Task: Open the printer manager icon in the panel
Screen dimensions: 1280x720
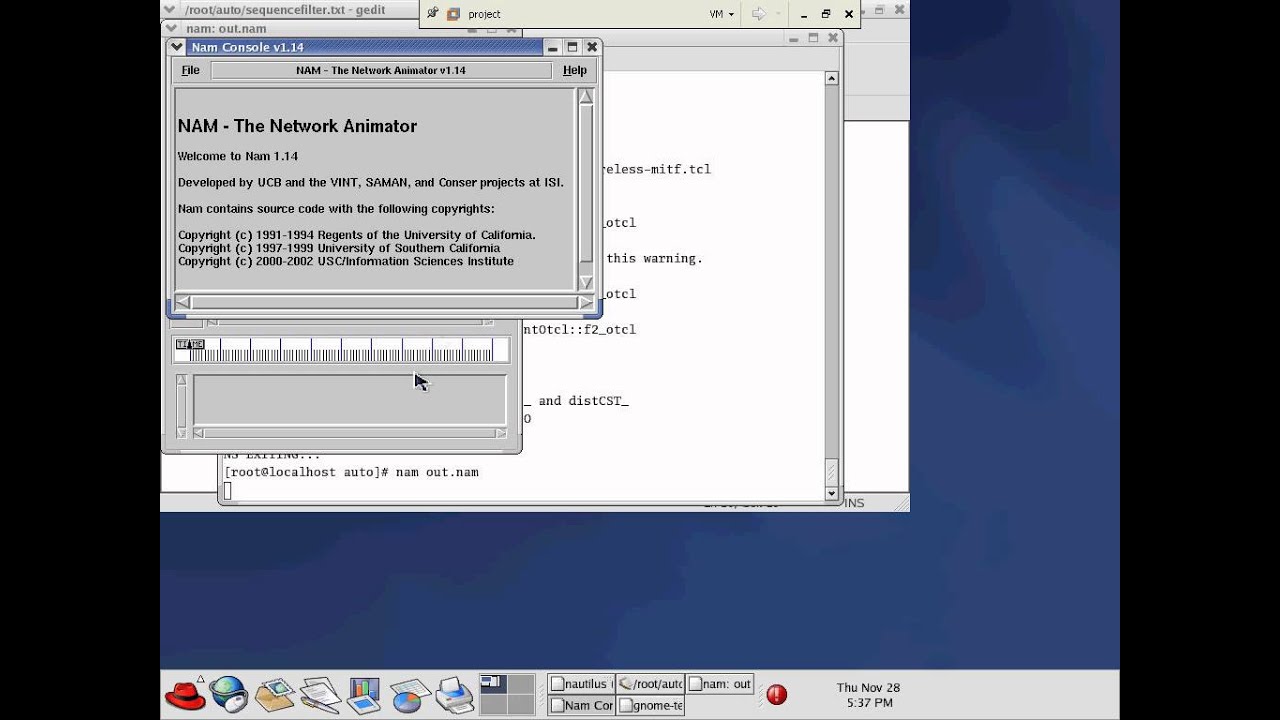Action: point(454,694)
